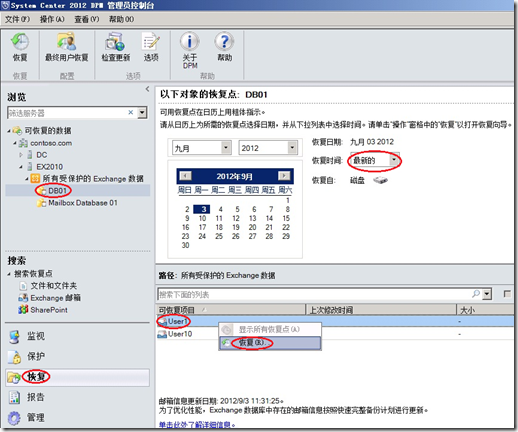Click the calendar previous month arrow
This screenshot has width=518, height=432.
click(x=186, y=176)
